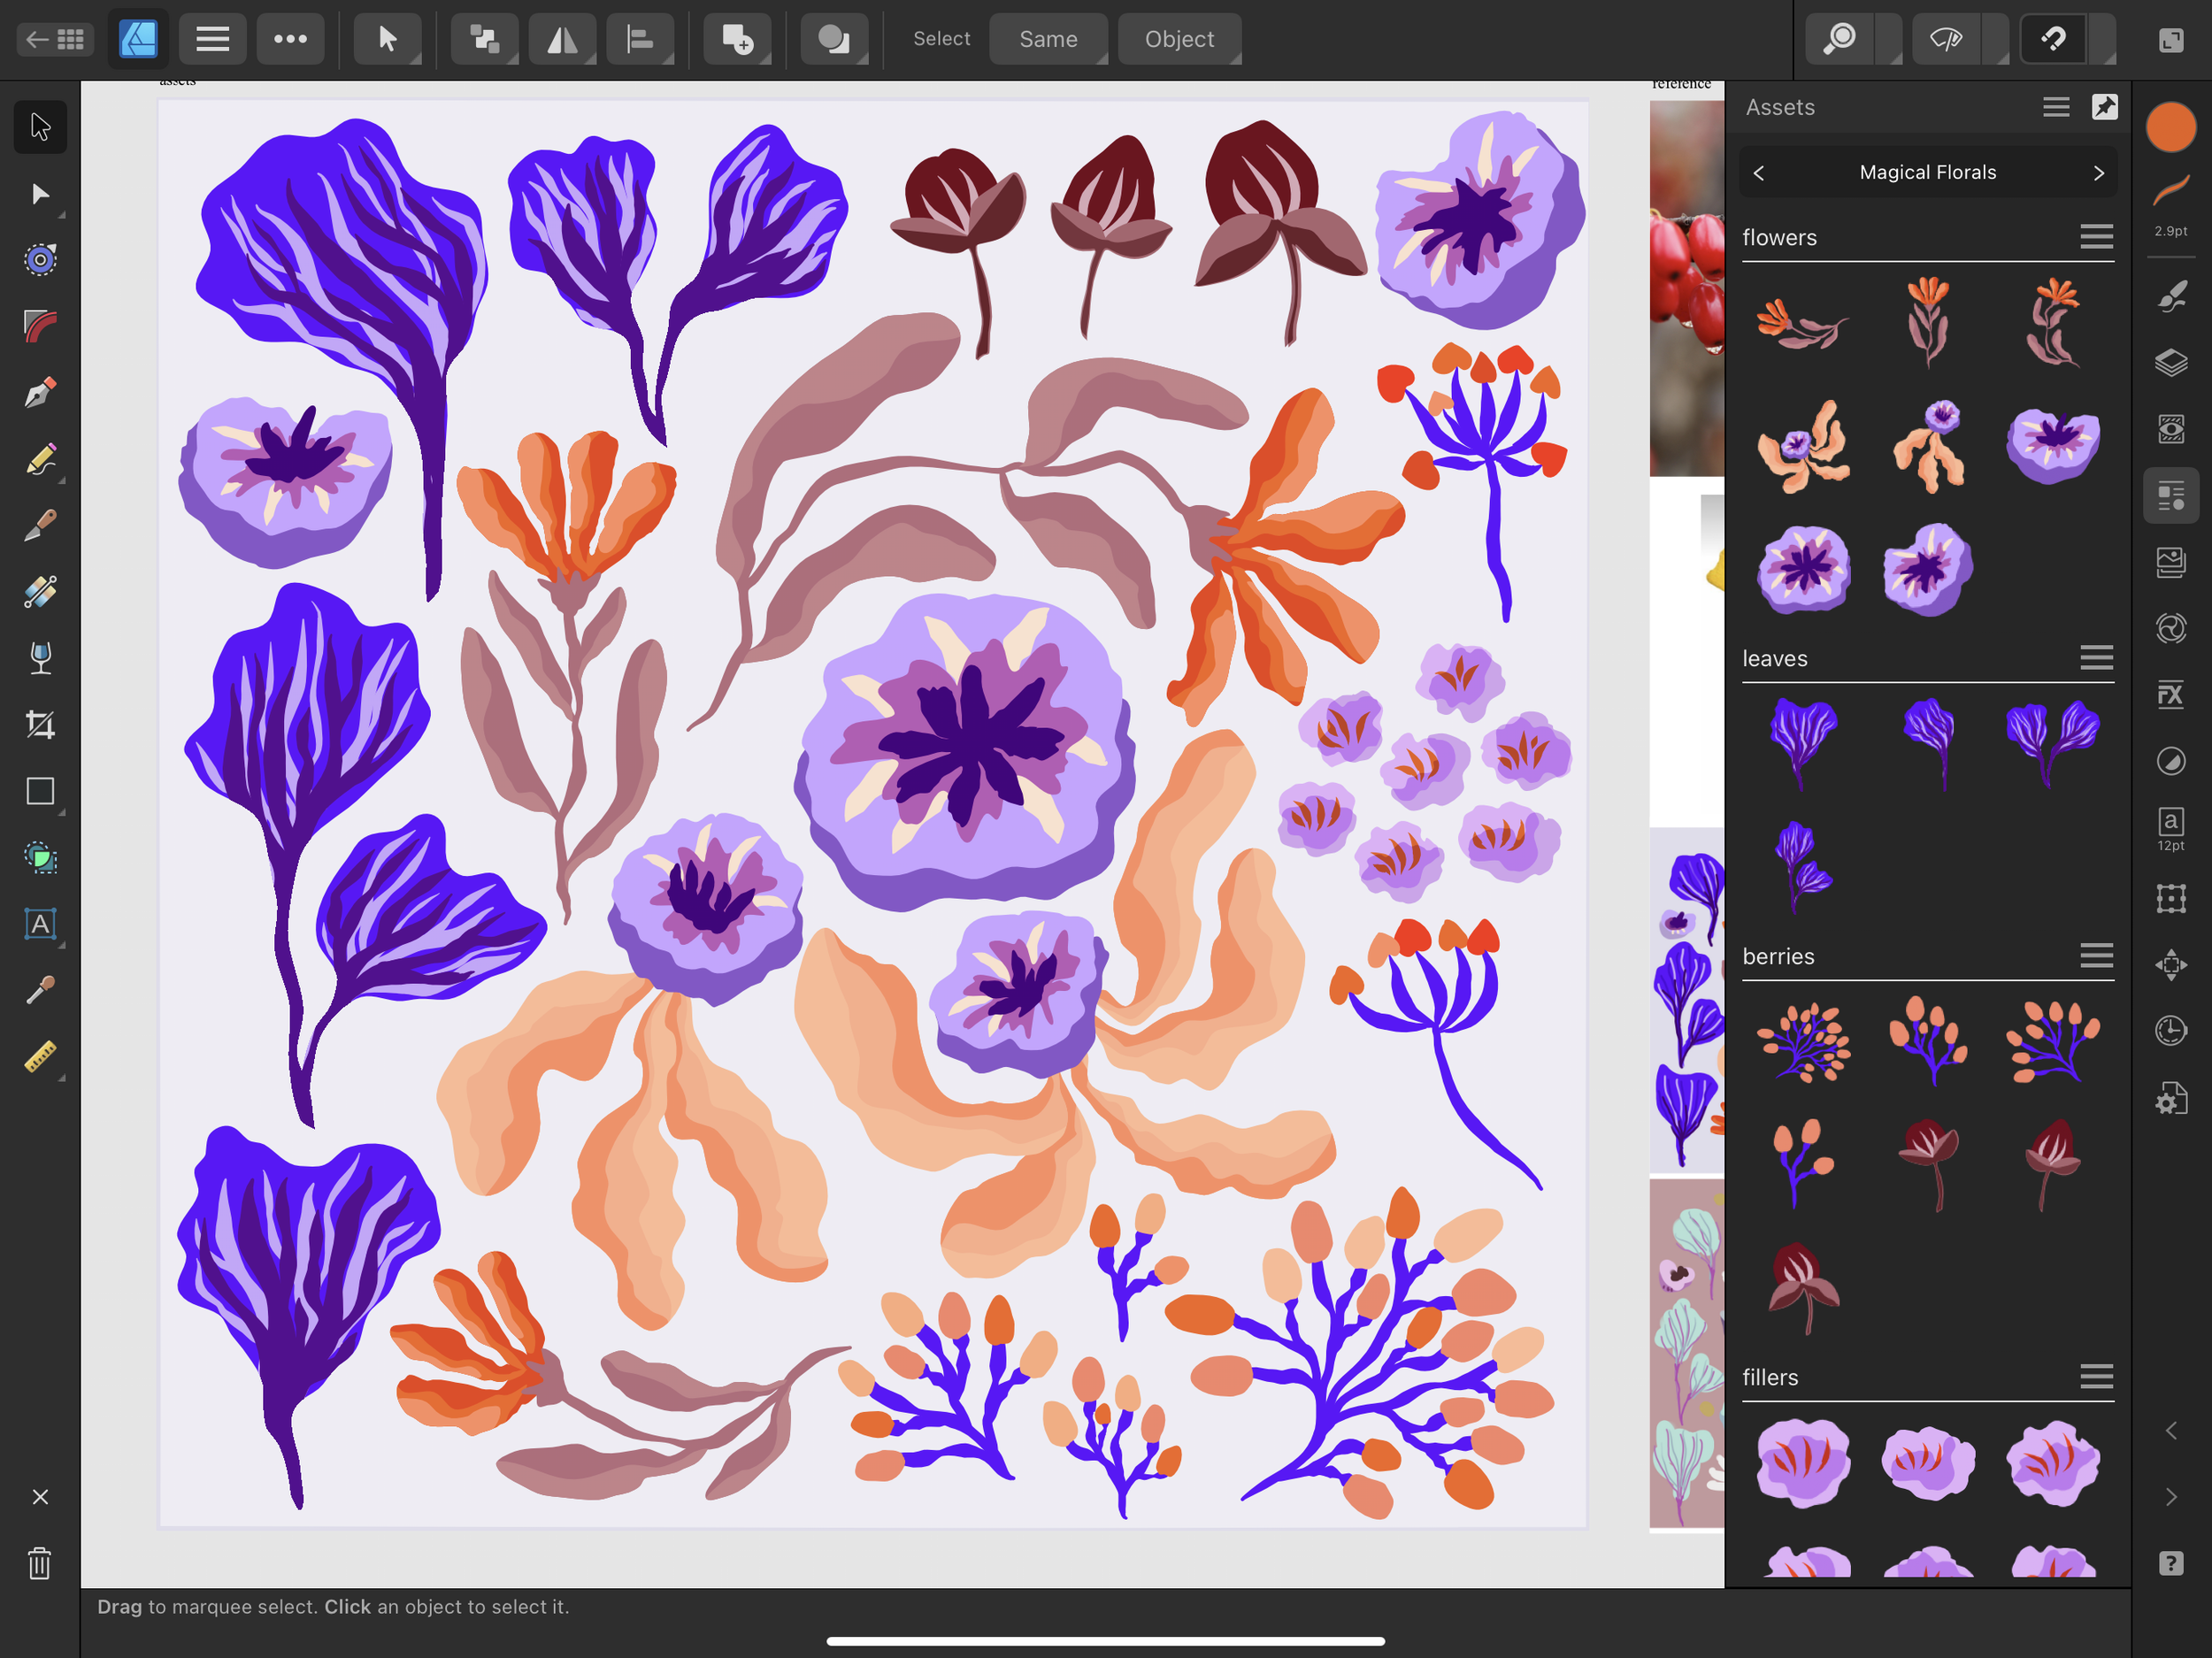Open the Transparency tool
This screenshot has width=2212, height=1658.
(40, 657)
